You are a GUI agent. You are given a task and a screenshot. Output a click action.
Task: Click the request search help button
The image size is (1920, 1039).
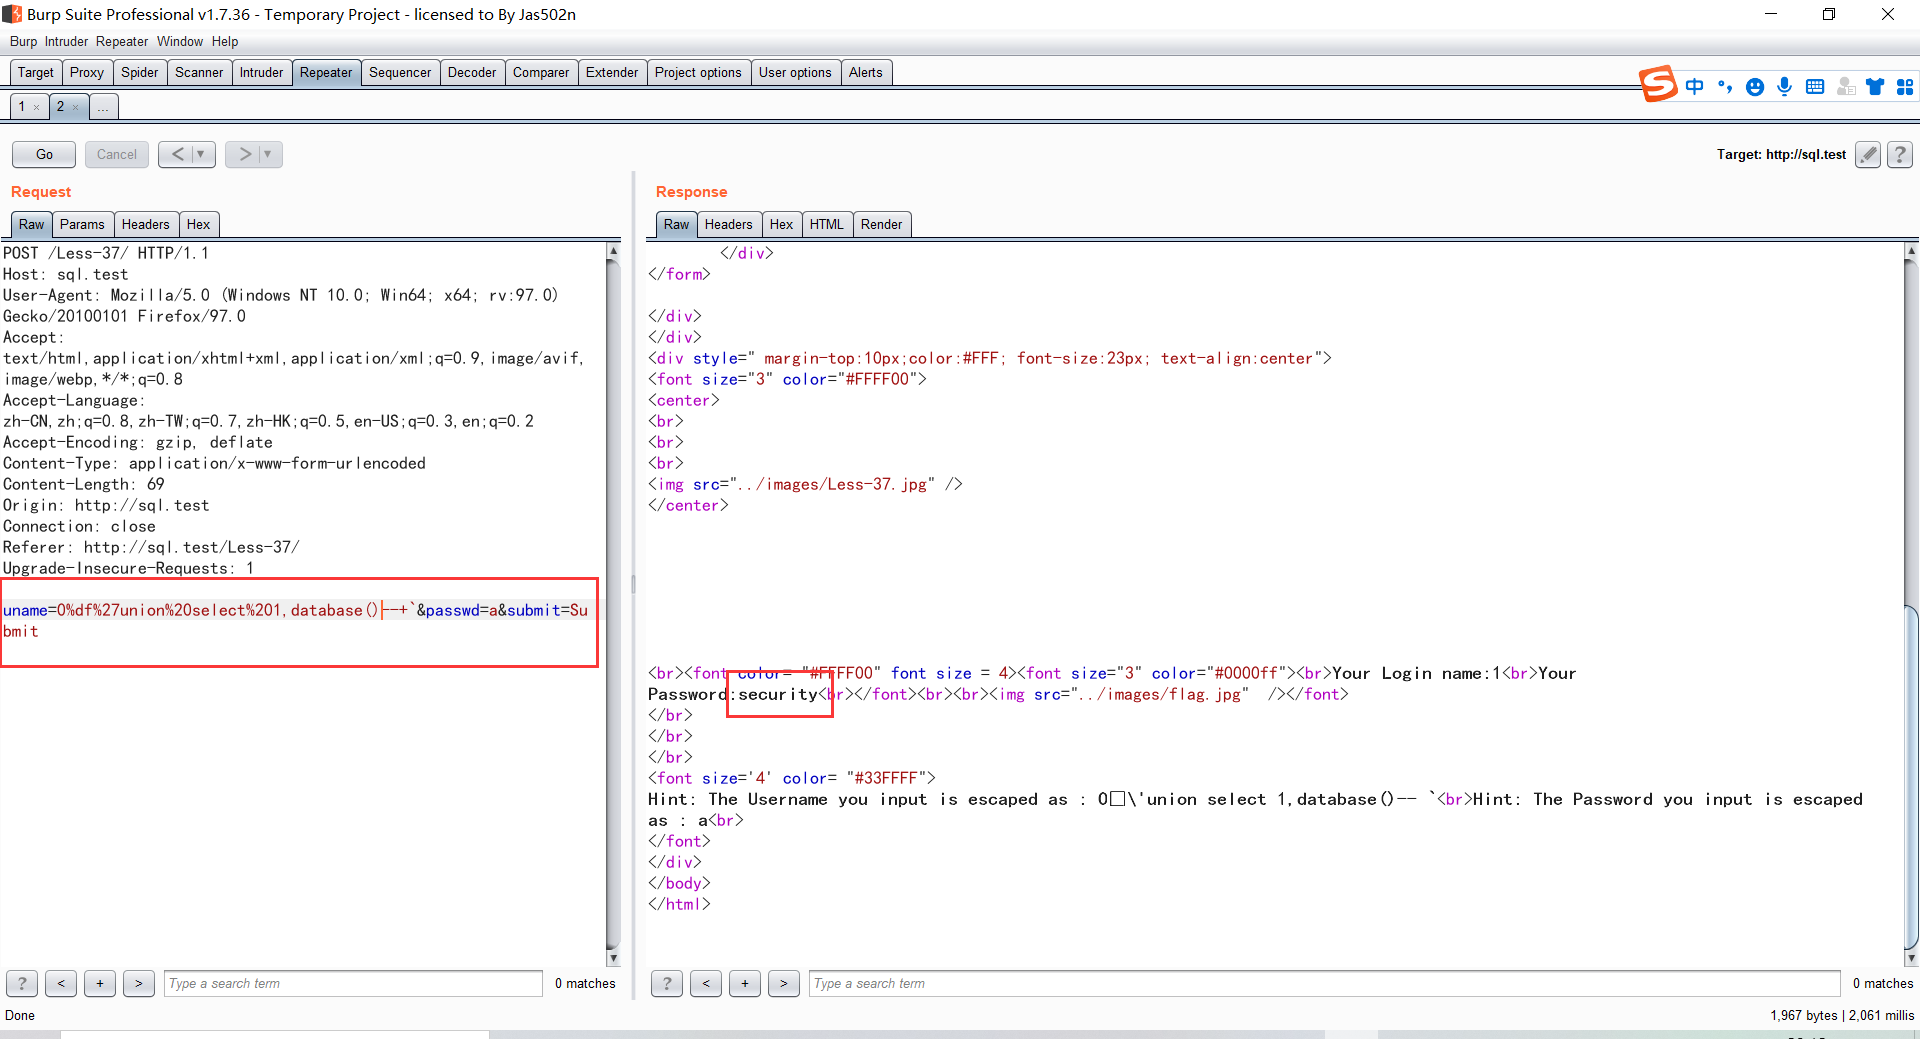(x=22, y=984)
